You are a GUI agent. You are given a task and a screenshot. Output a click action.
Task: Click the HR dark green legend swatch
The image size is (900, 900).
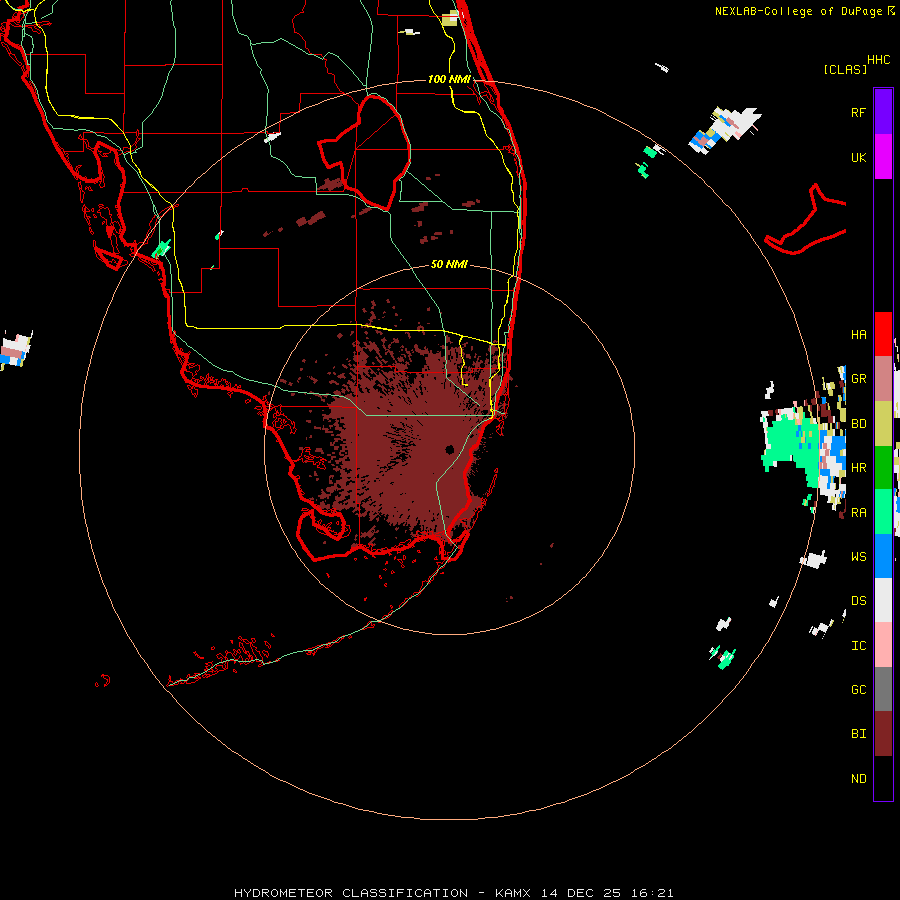pyautogui.click(x=883, y=467)
